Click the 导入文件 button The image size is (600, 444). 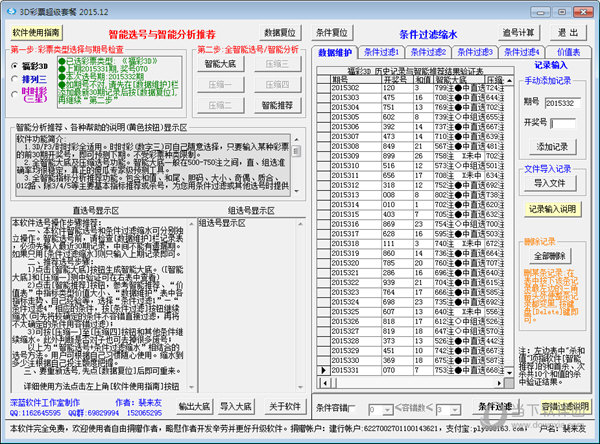click(x=549, y=183)
